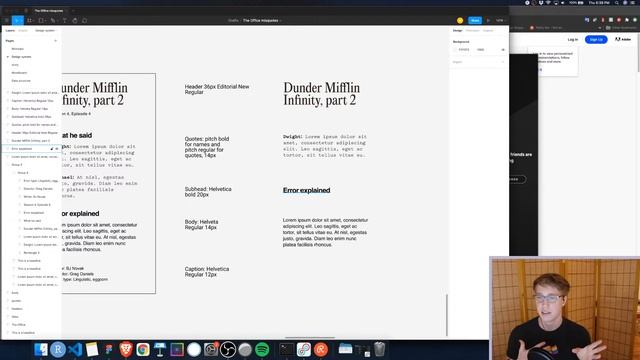Switch to the Inspect tab

488,31
